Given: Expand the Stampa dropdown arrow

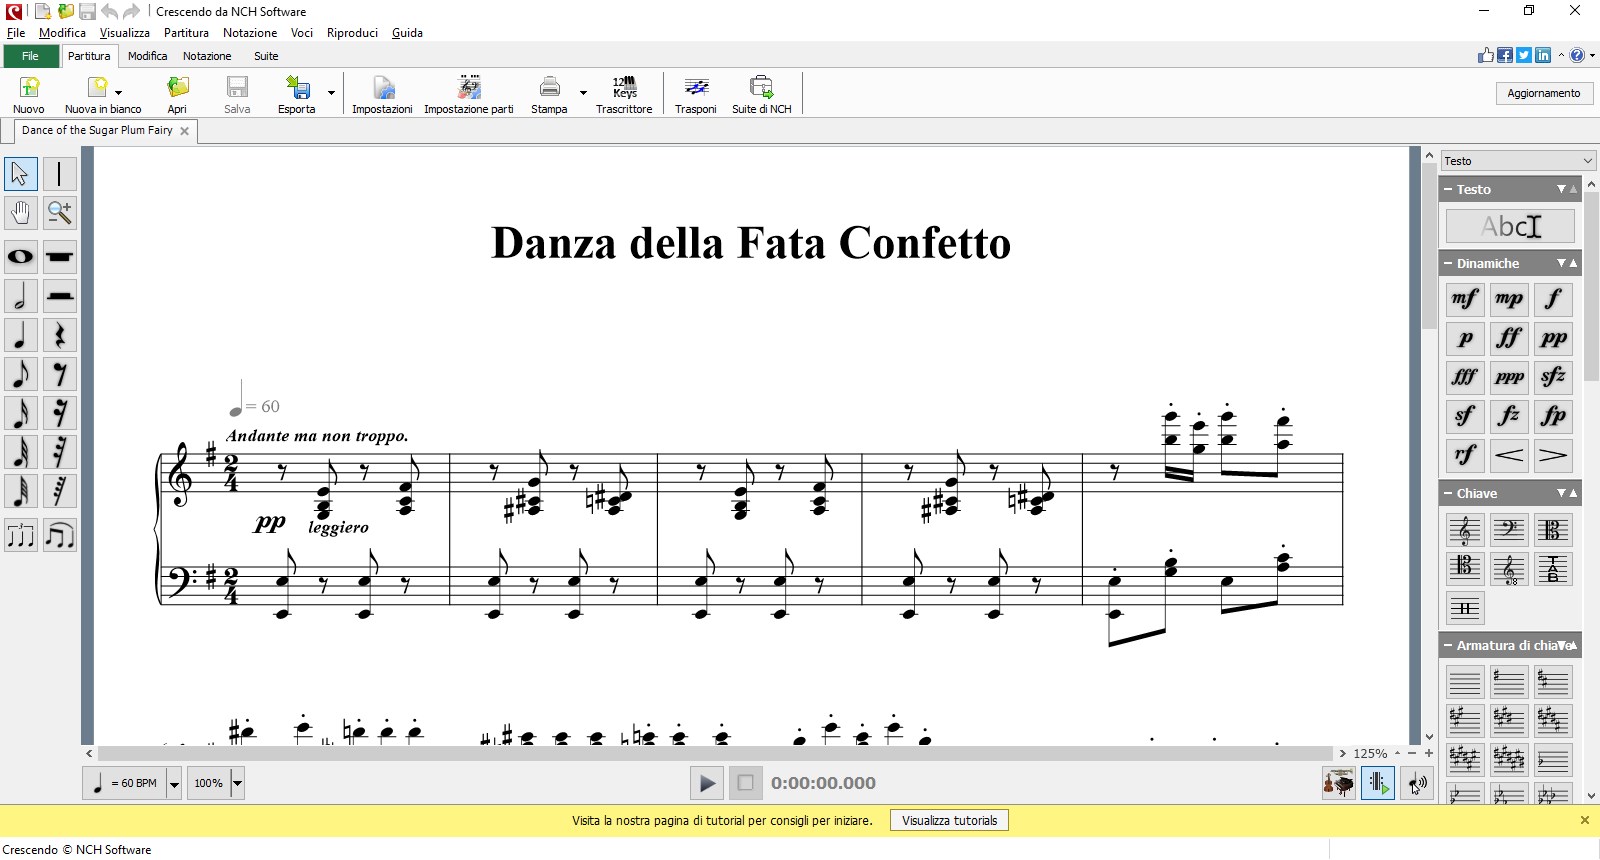Looking at the screenshot, I should click(x=583, y=94).
